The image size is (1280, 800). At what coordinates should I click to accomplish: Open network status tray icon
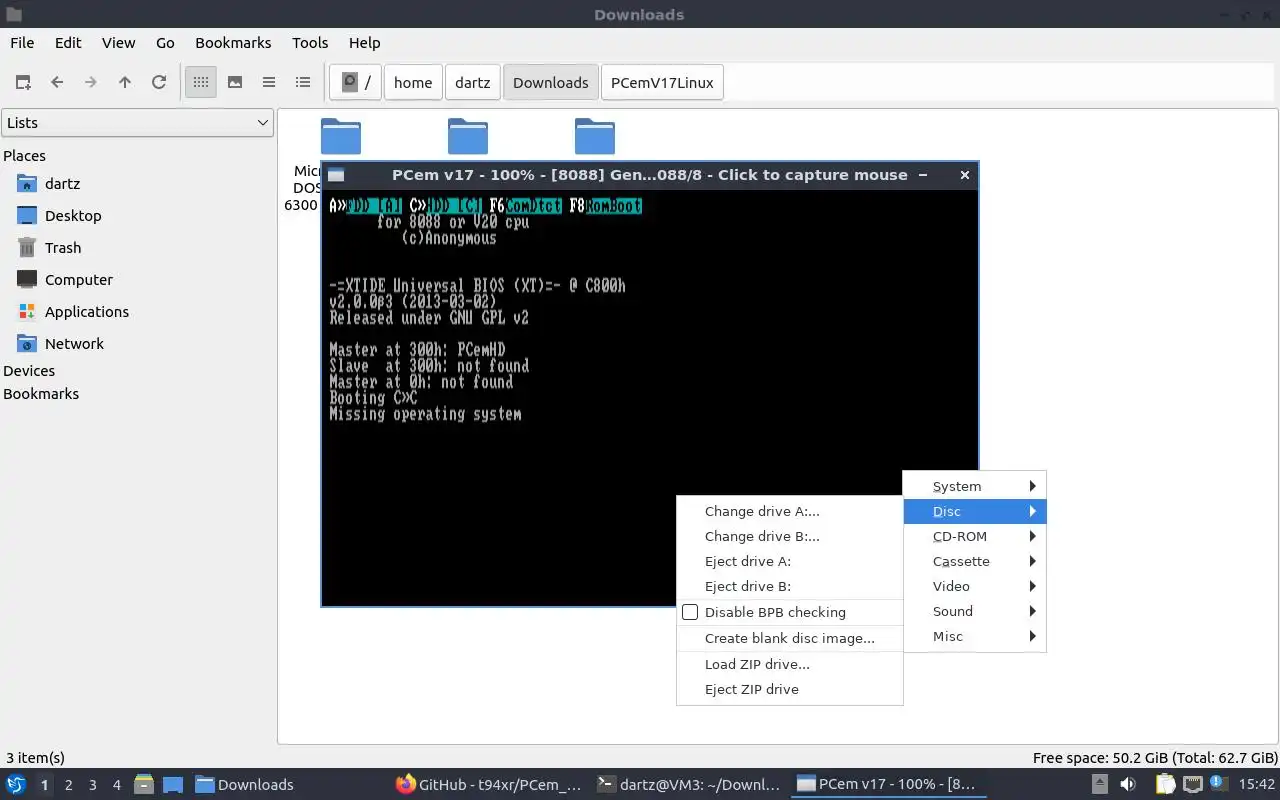[x=1192, y=784]
